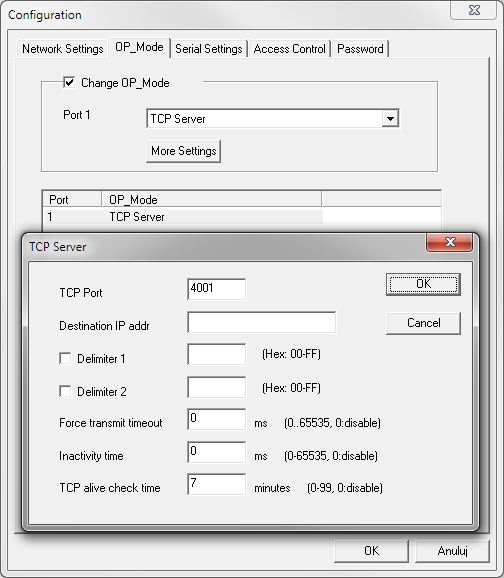Enable the Delimiter 2 checkbox
The height and width of the screenshot is (578, 504).
click(x=65, y=391)
